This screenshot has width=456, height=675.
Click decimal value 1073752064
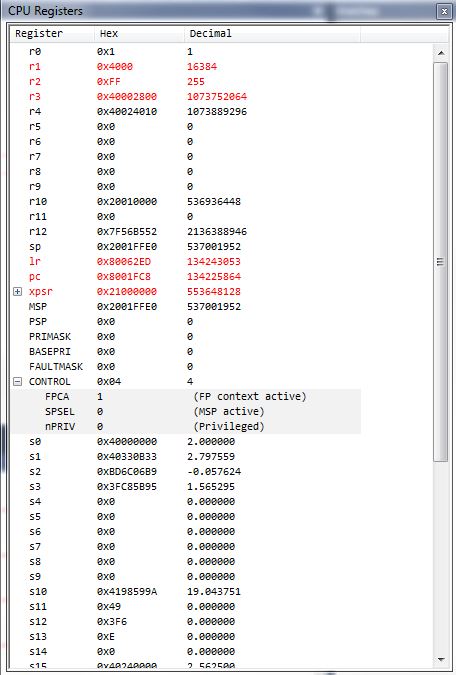pyautogui.click(x=217, y=97)
